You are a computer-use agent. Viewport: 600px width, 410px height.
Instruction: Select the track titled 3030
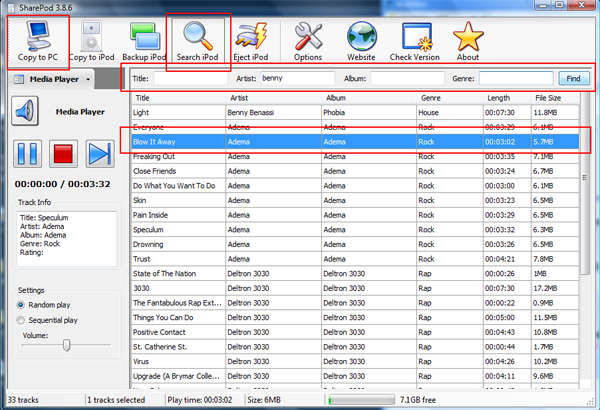355,288
